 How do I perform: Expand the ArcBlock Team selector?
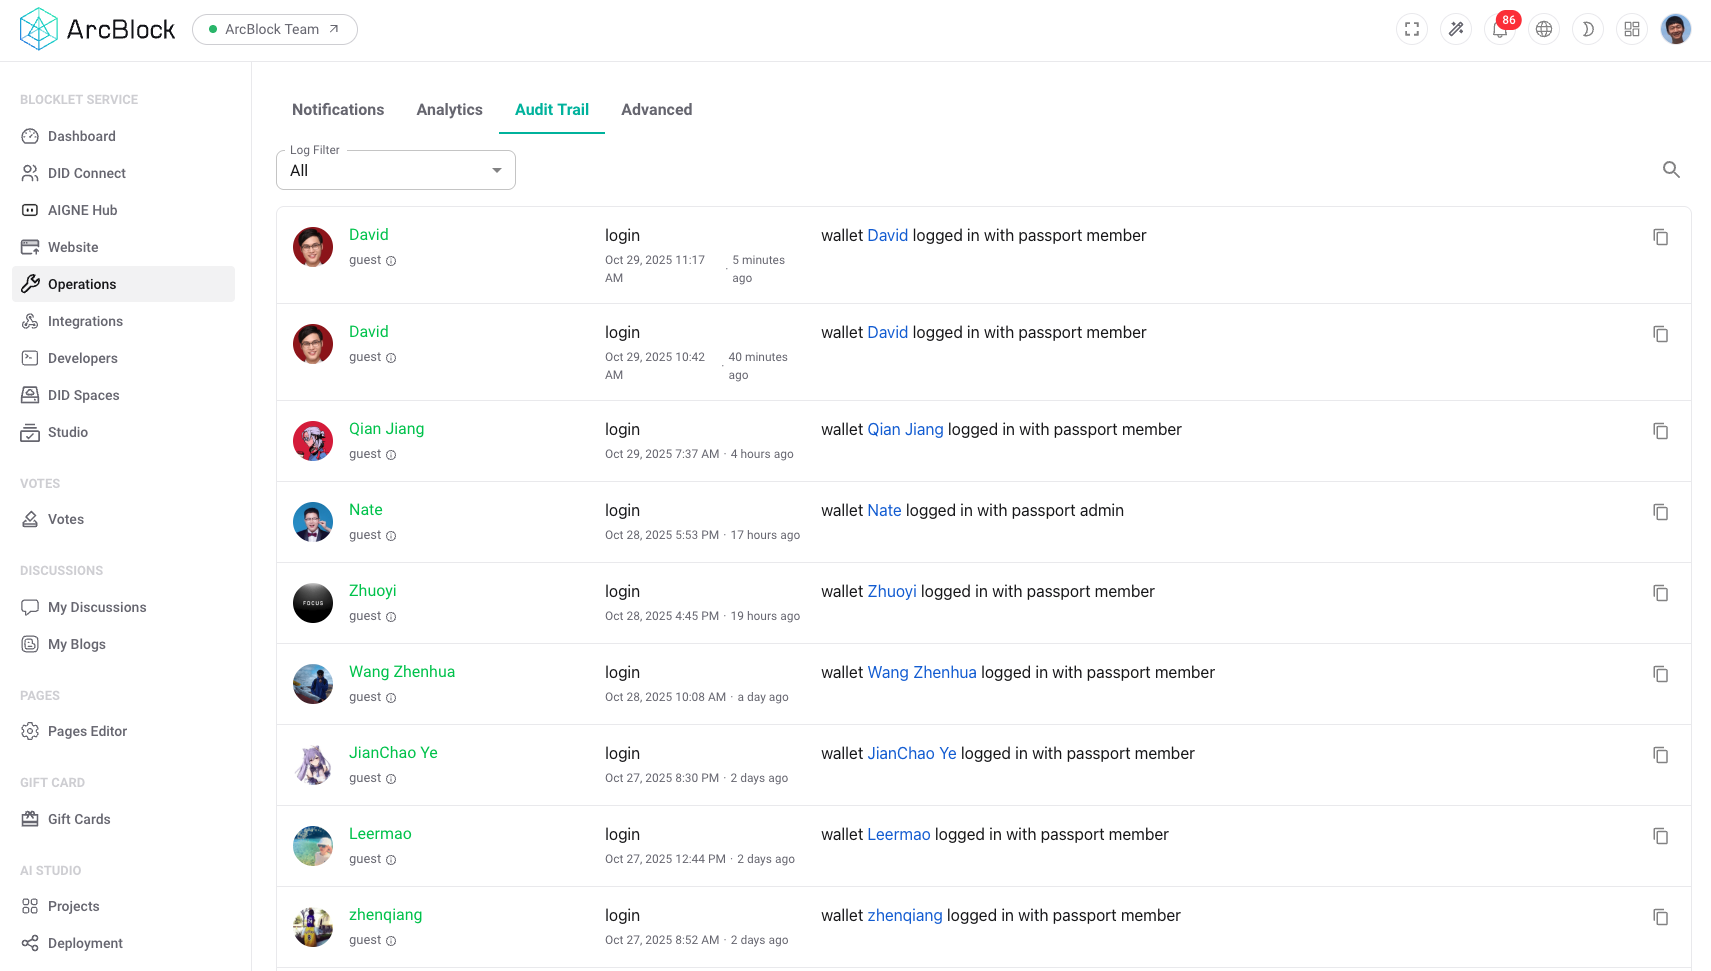274,29
